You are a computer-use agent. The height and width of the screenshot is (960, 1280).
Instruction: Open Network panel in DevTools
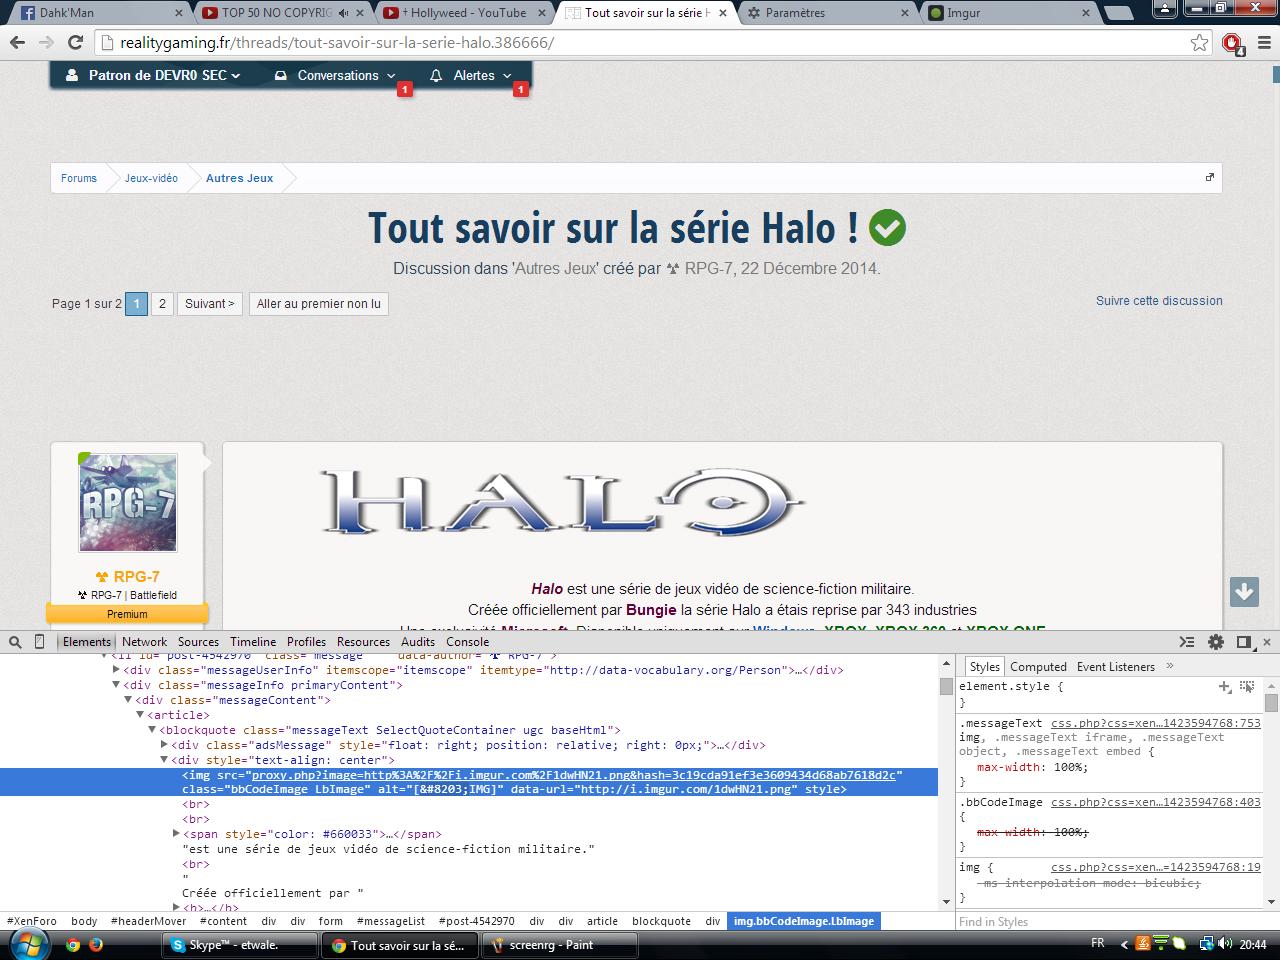144,642
